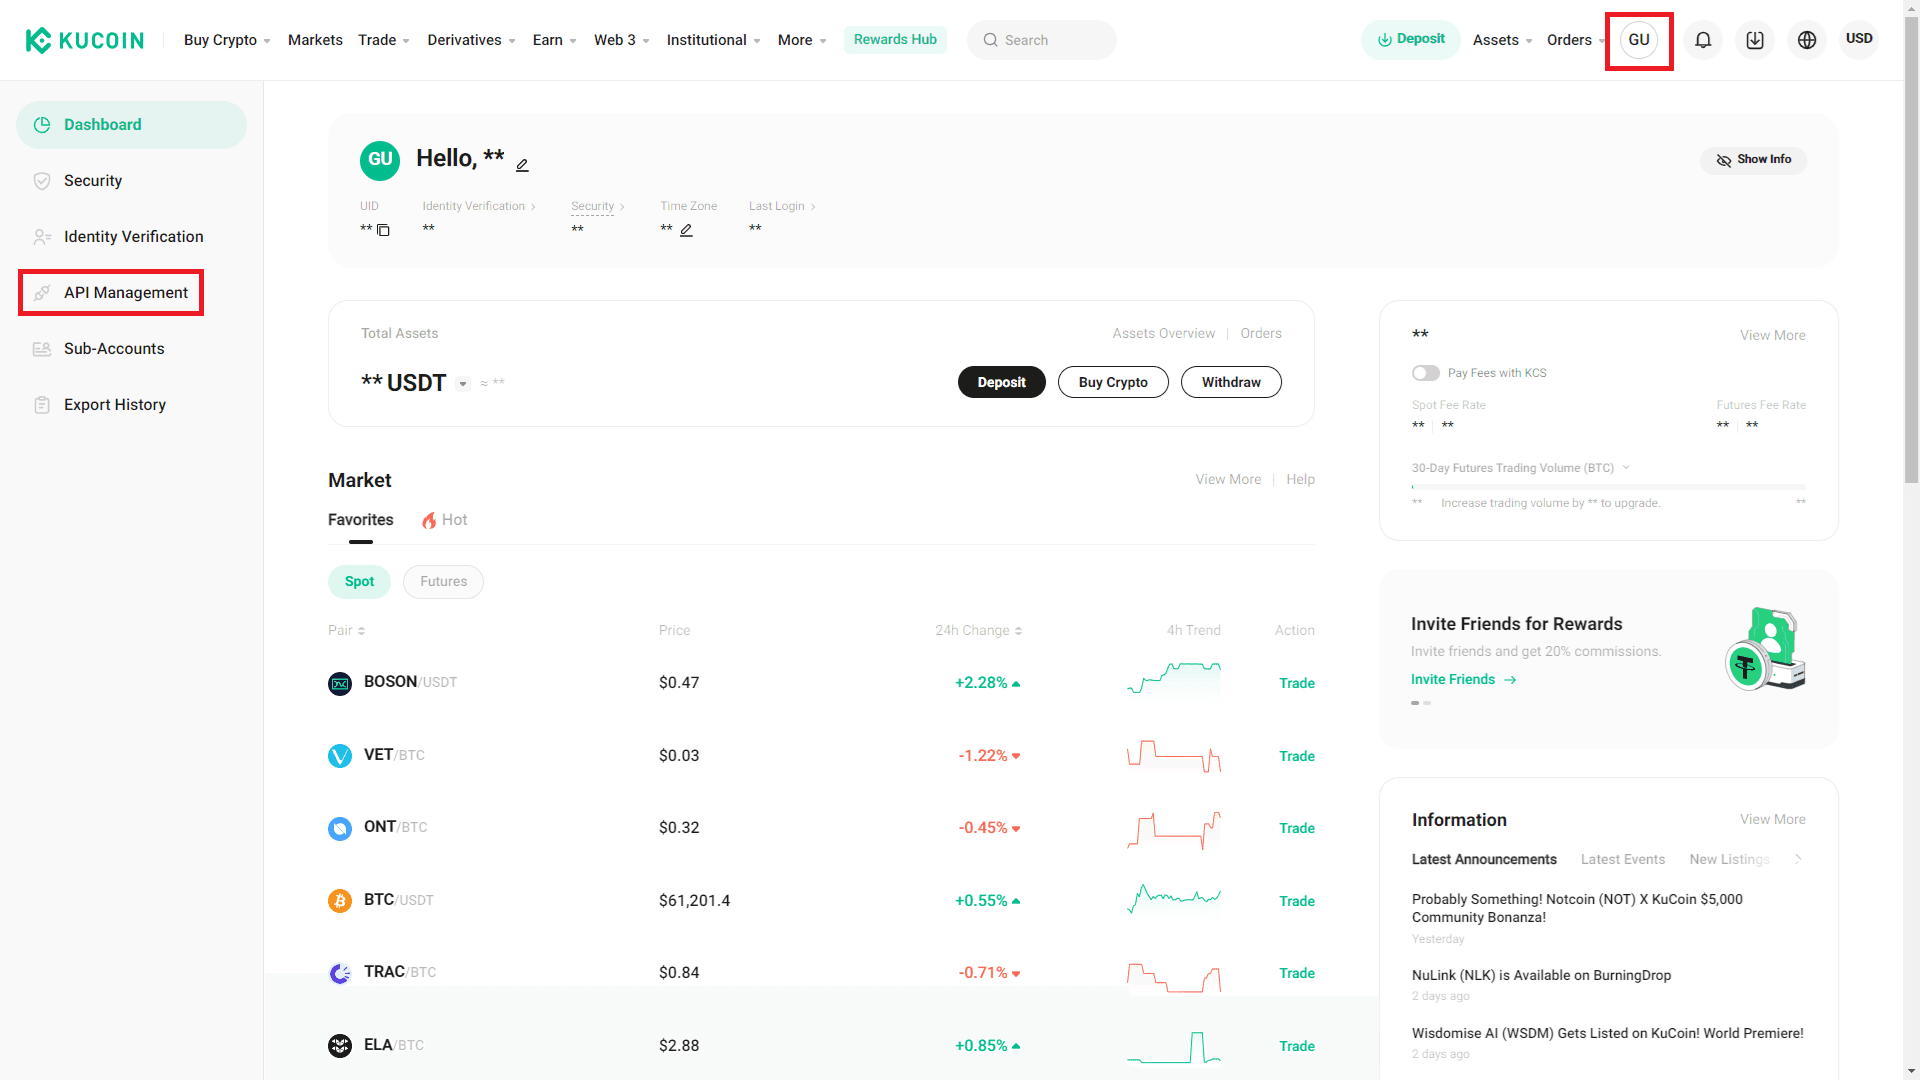Screen dimensions: 1920x1080
Task: Open Rewards Hub button
Action: pos(895,40)
